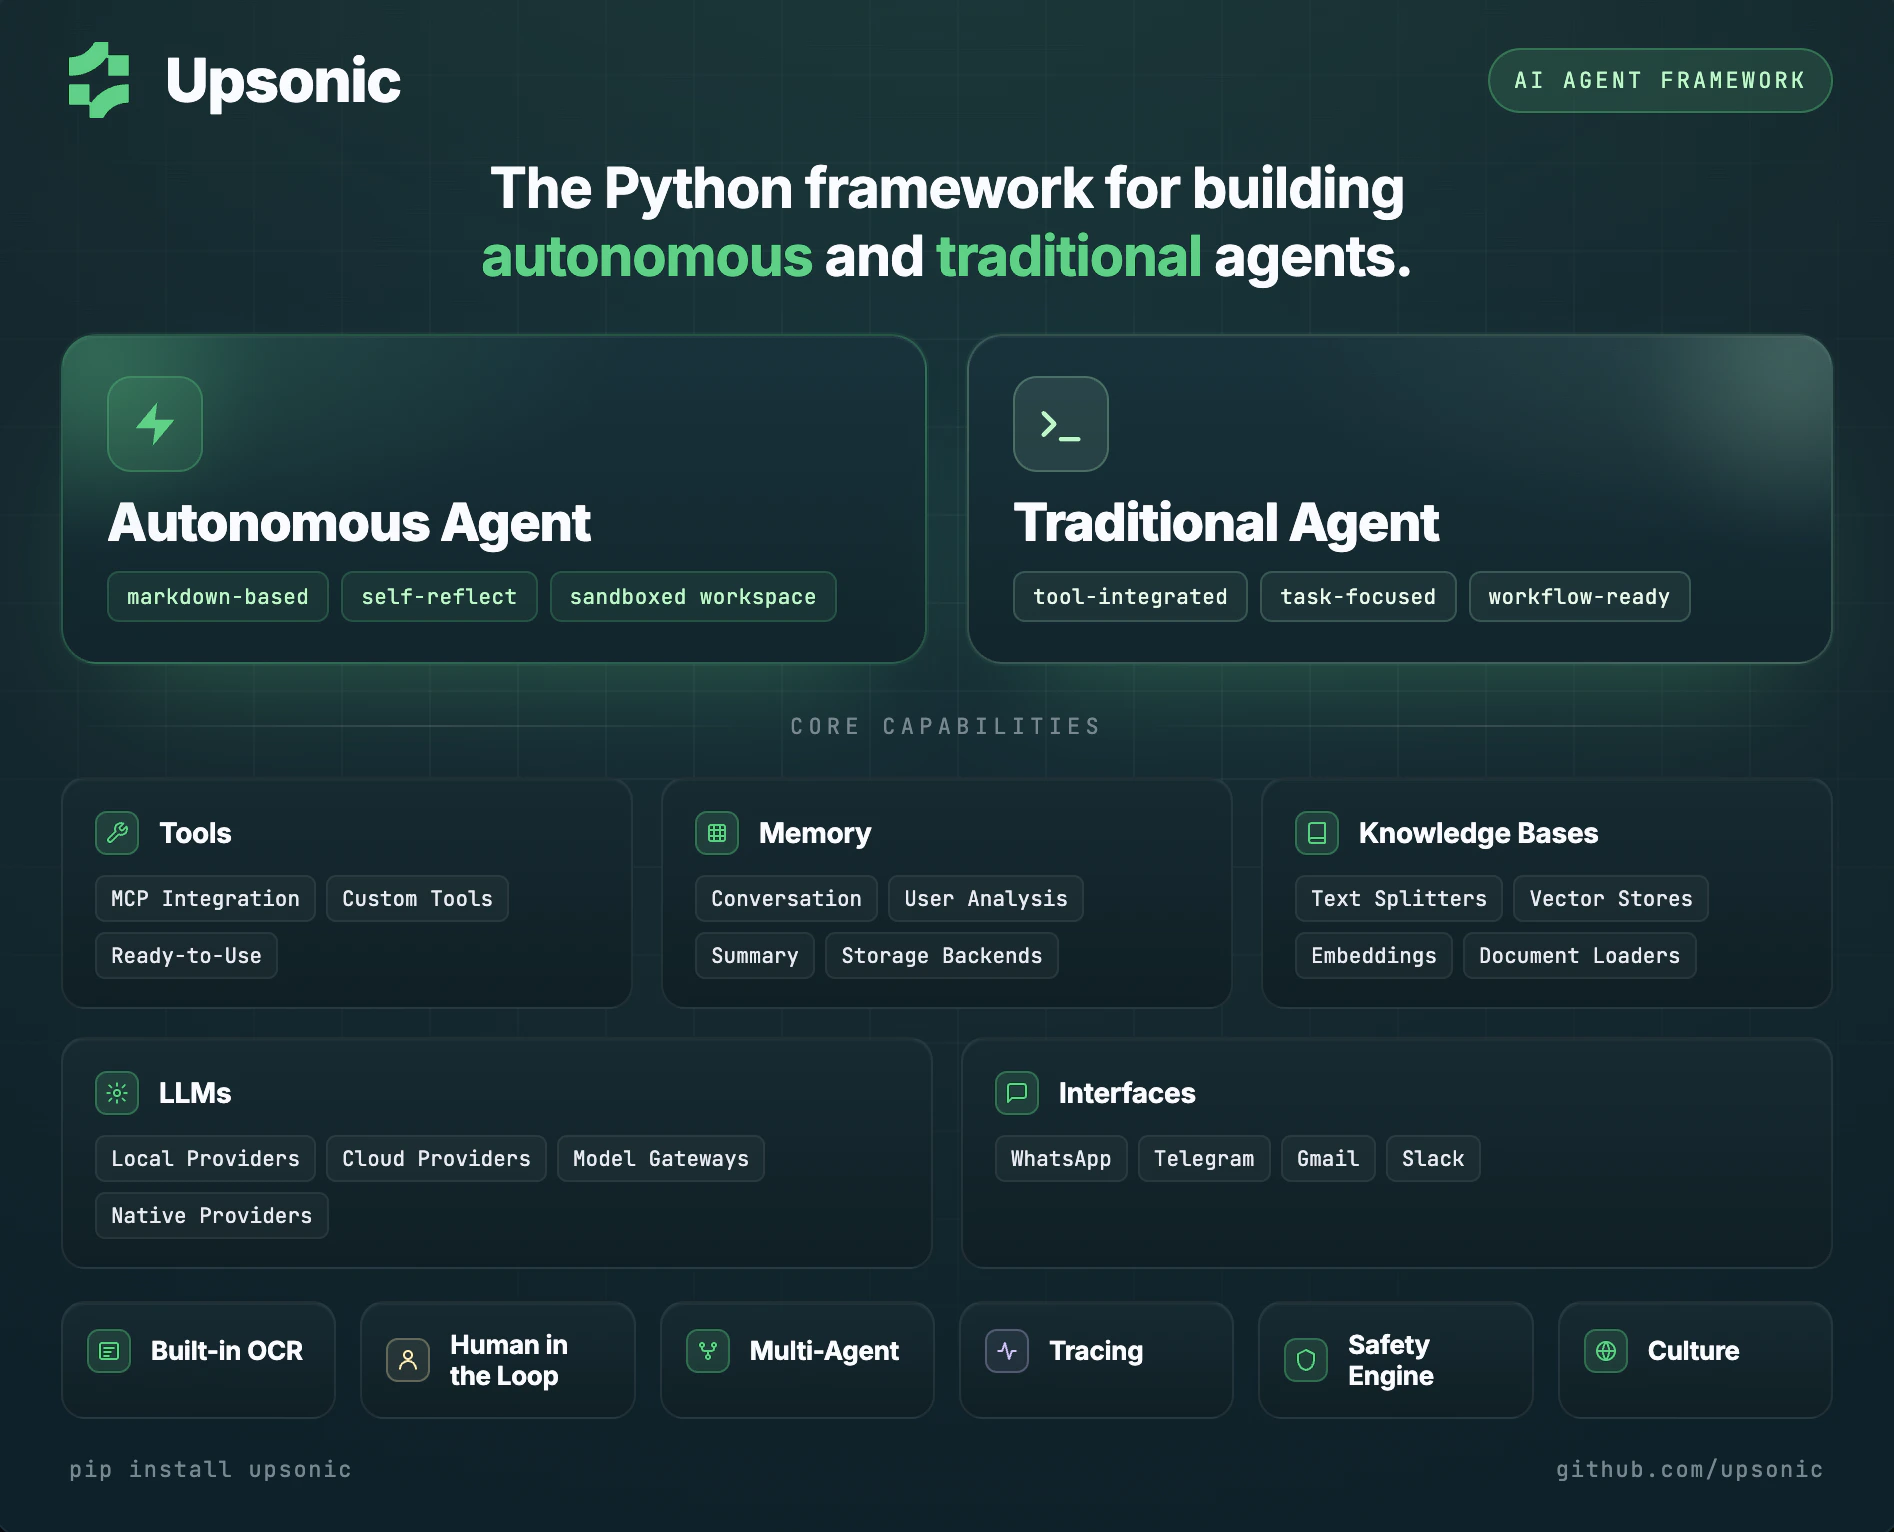Click the Built-in OCR label

(227, 1351)
